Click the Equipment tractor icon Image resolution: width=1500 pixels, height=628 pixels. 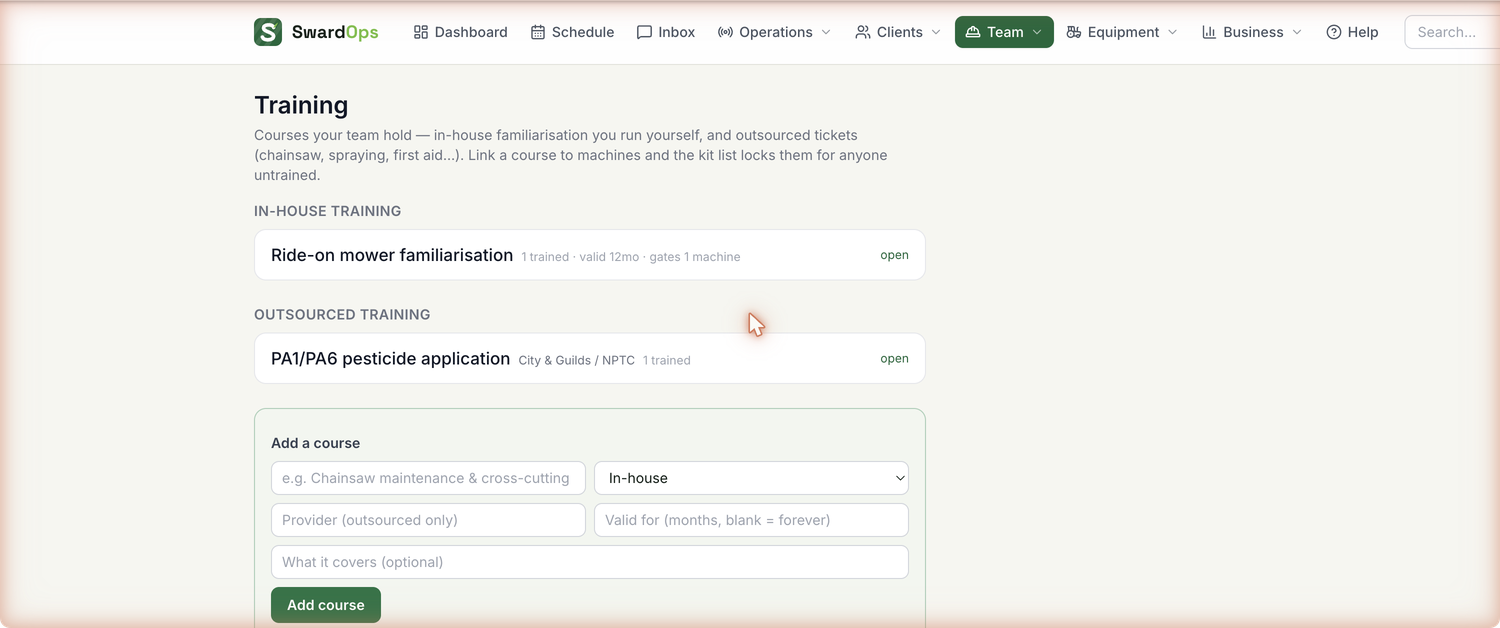(1074, 32)
